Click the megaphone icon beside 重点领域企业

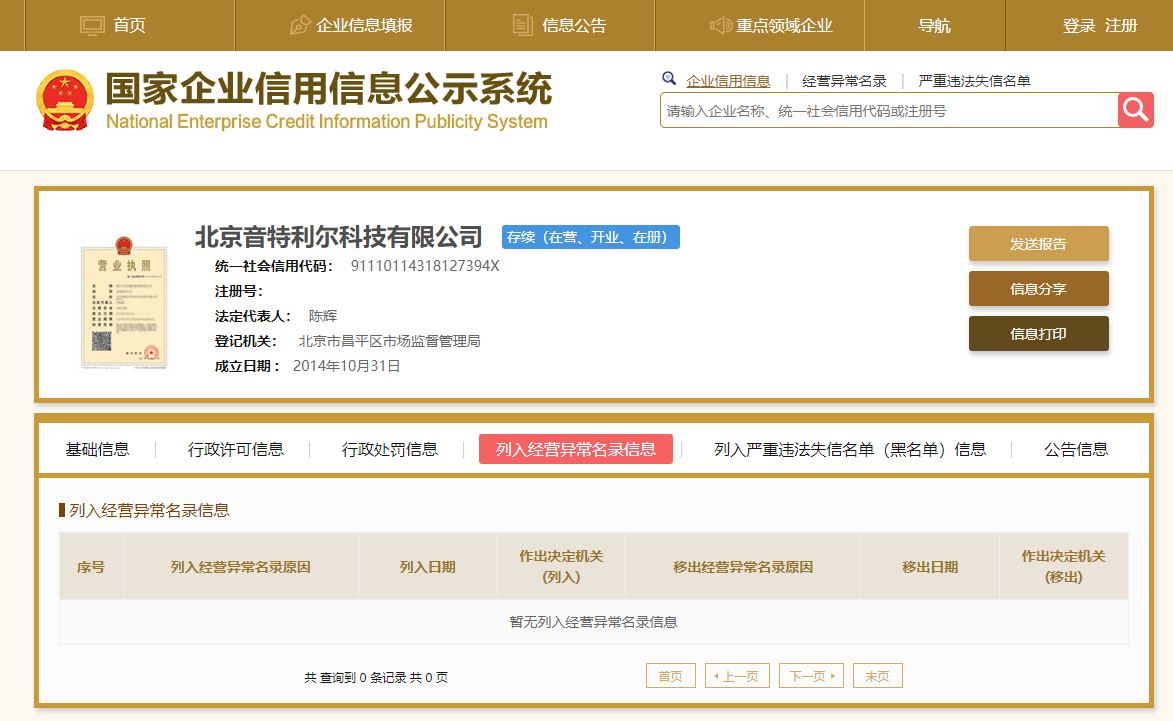click(720, 25)
